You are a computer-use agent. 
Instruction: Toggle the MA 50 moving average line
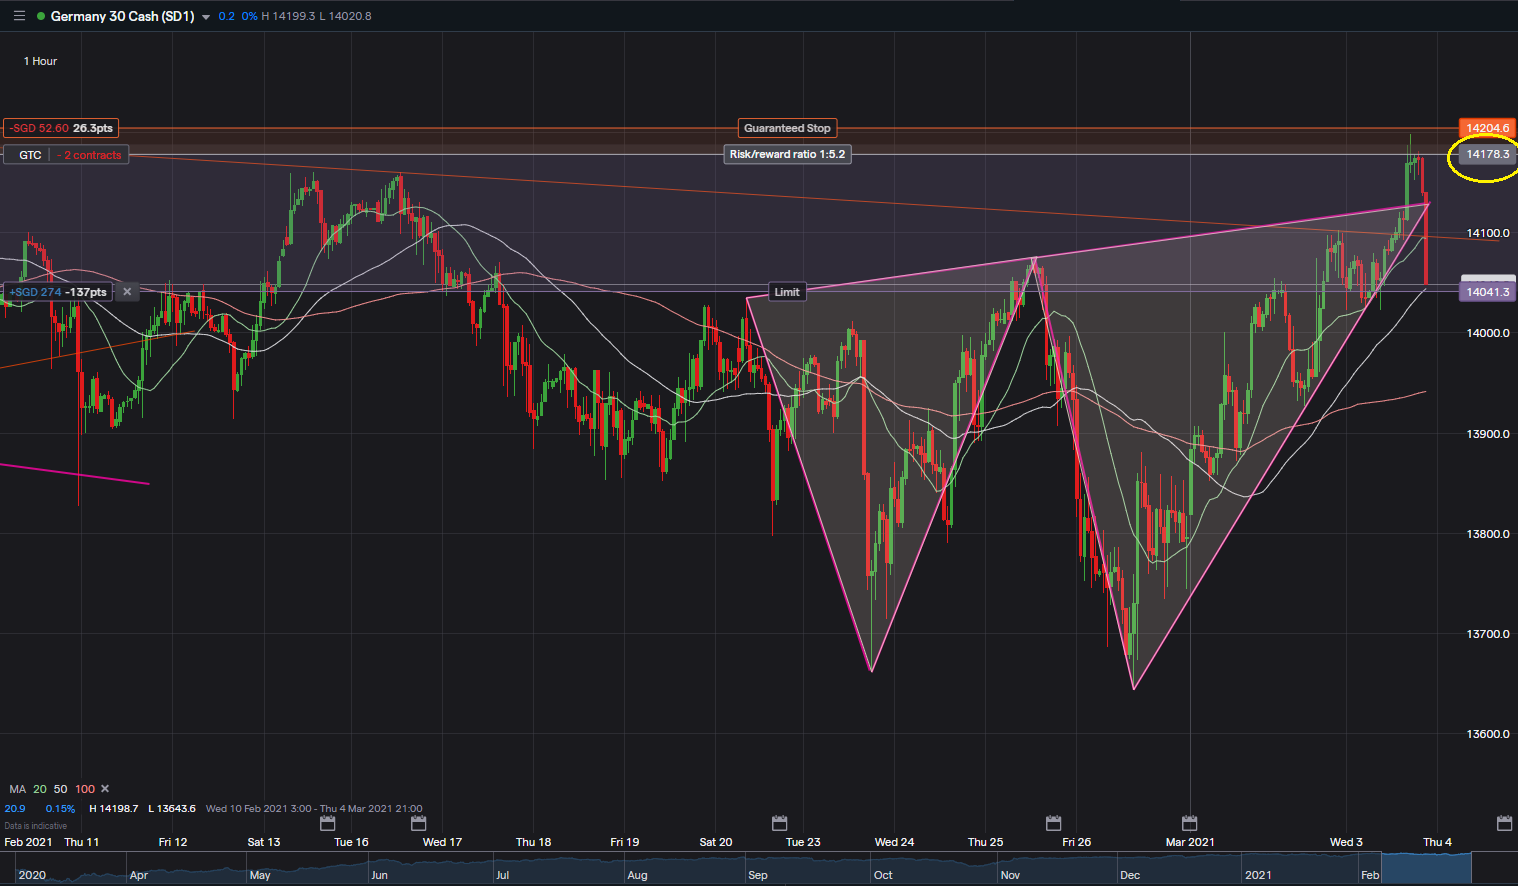tap(60, 789)
